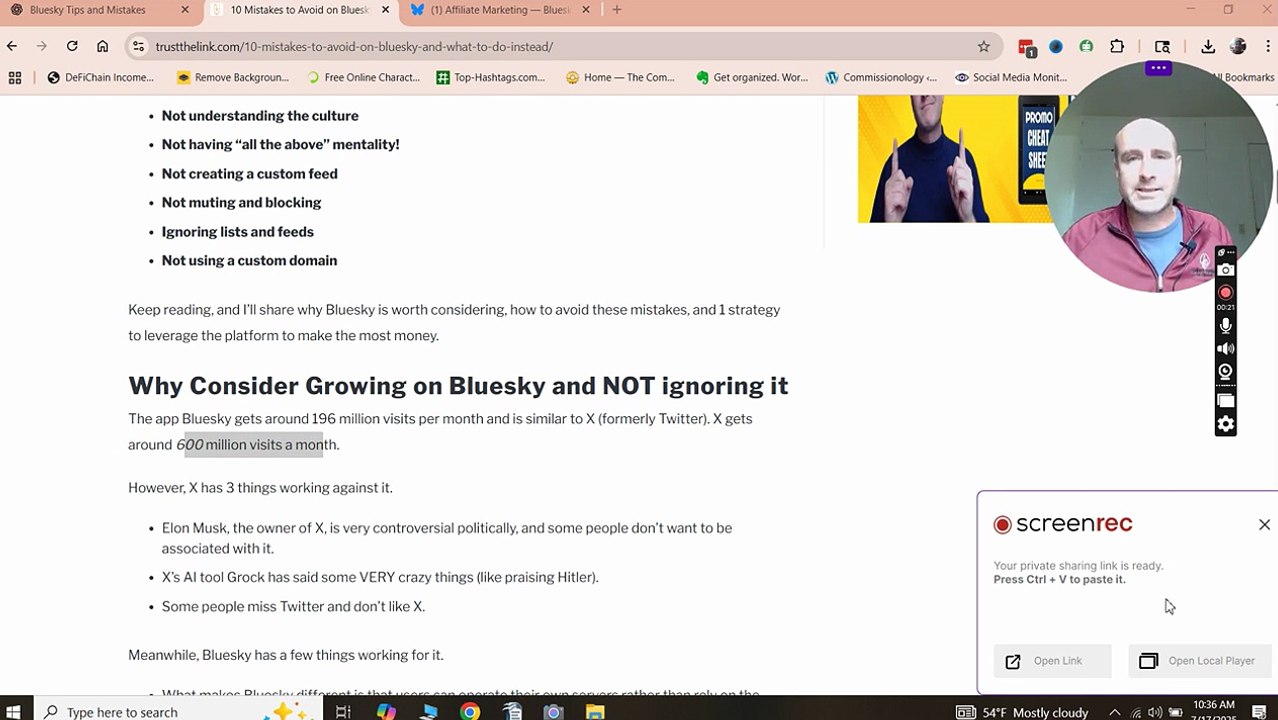
Task: Open File Explorer from the taskbar
Action: (595, 711)
